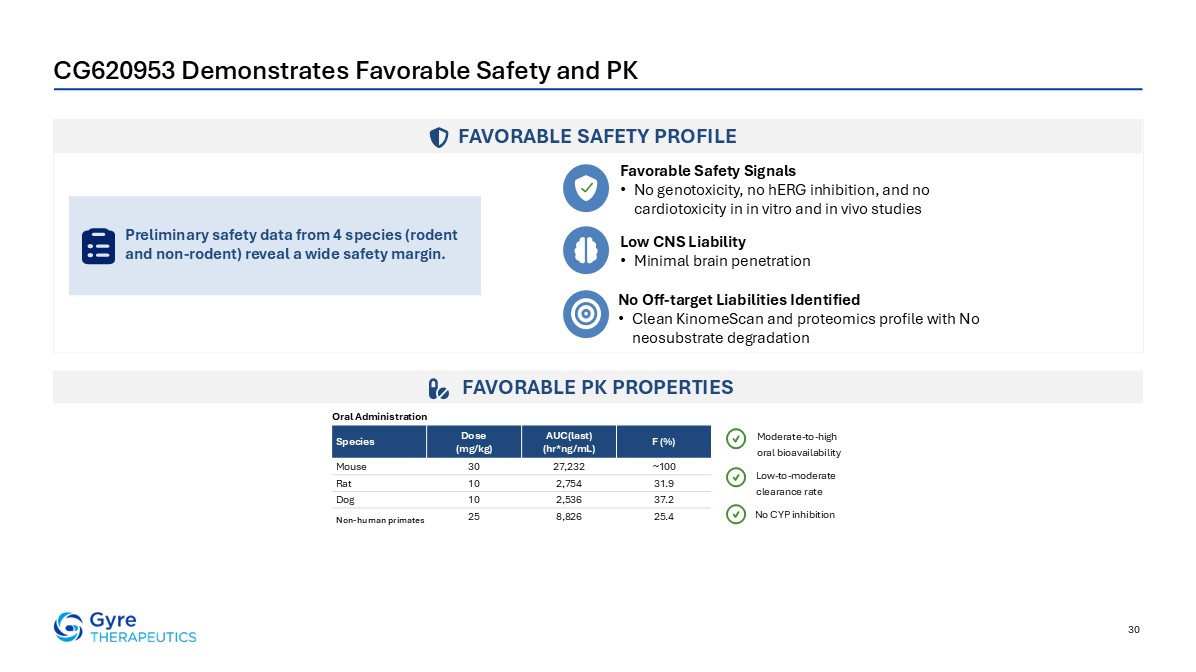
Task: Click the Dog F value 37.2
Action: 664,500
